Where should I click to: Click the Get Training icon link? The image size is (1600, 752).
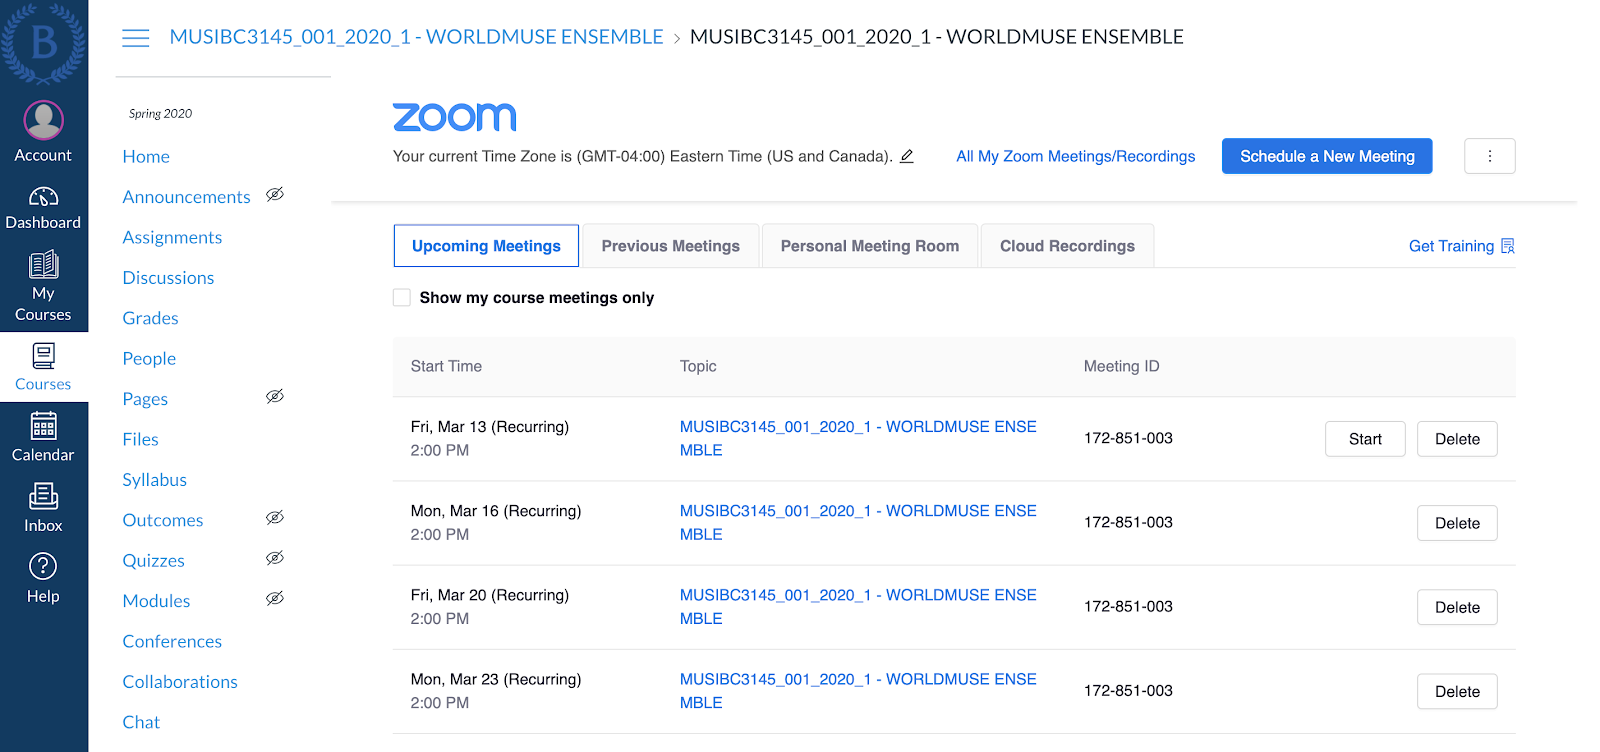pyautogui.click(x=1508, y=246)
